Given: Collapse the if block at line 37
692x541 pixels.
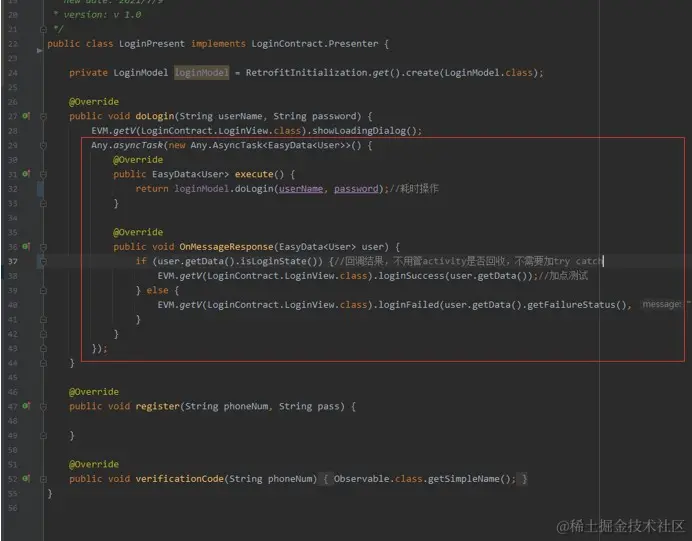Looking at the screenshot, I should click(x=43, y=261).
